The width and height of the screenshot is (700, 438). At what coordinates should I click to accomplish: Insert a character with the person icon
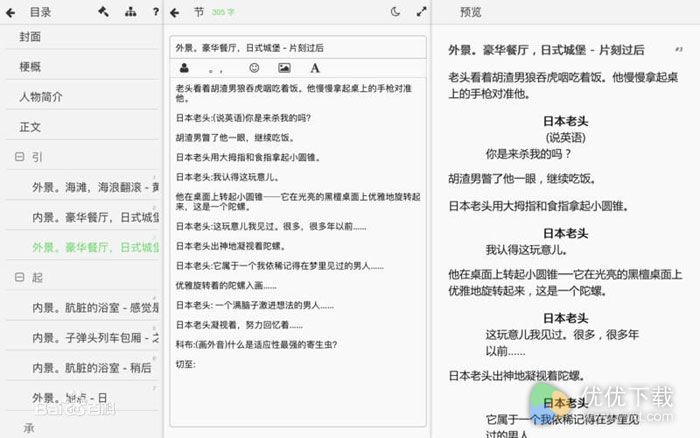point(184,68)
